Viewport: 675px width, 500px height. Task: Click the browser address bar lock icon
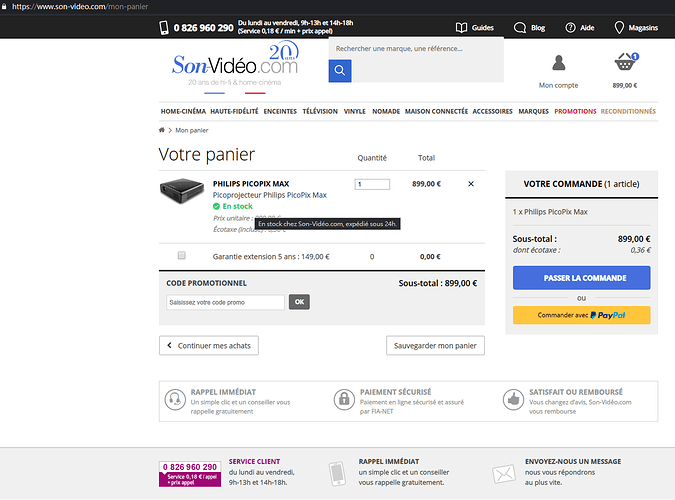coord(4,6)
